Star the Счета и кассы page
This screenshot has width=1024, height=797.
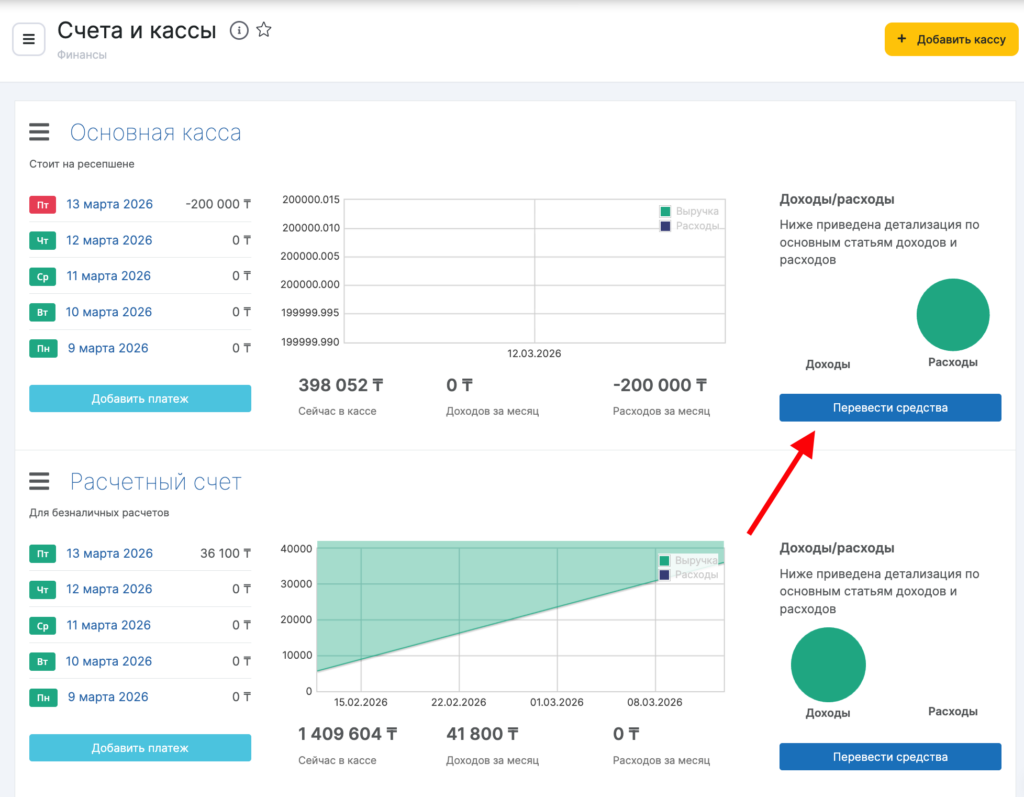264,31
